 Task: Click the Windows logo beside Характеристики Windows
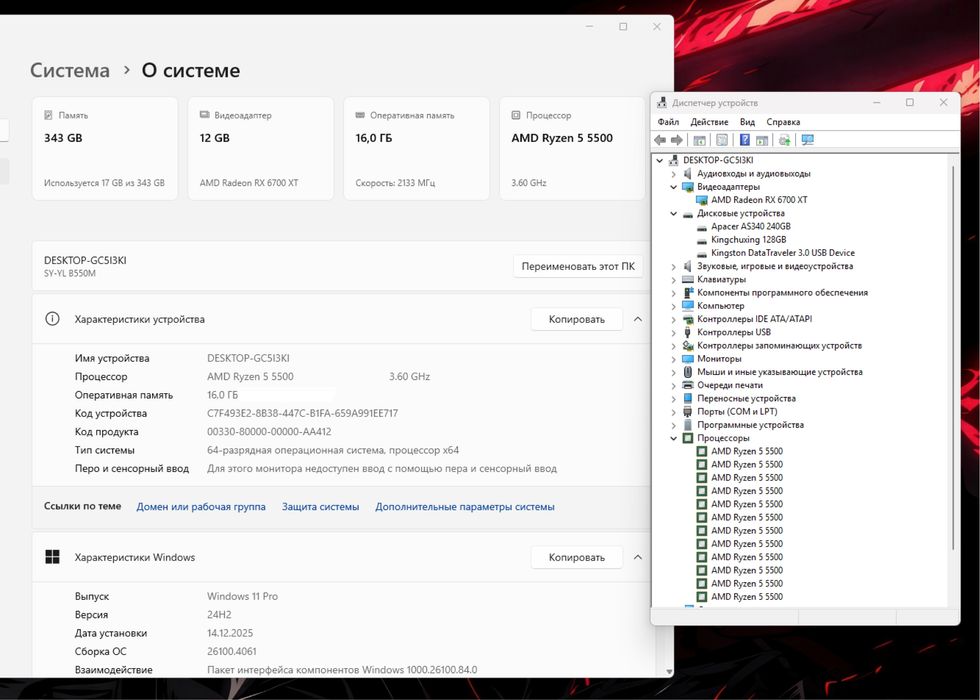(52, 557)
